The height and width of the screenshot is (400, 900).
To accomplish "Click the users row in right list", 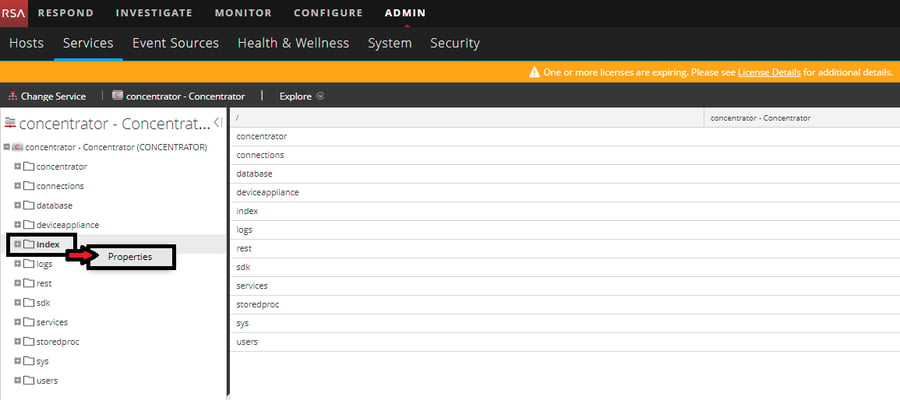I will 564,342.
